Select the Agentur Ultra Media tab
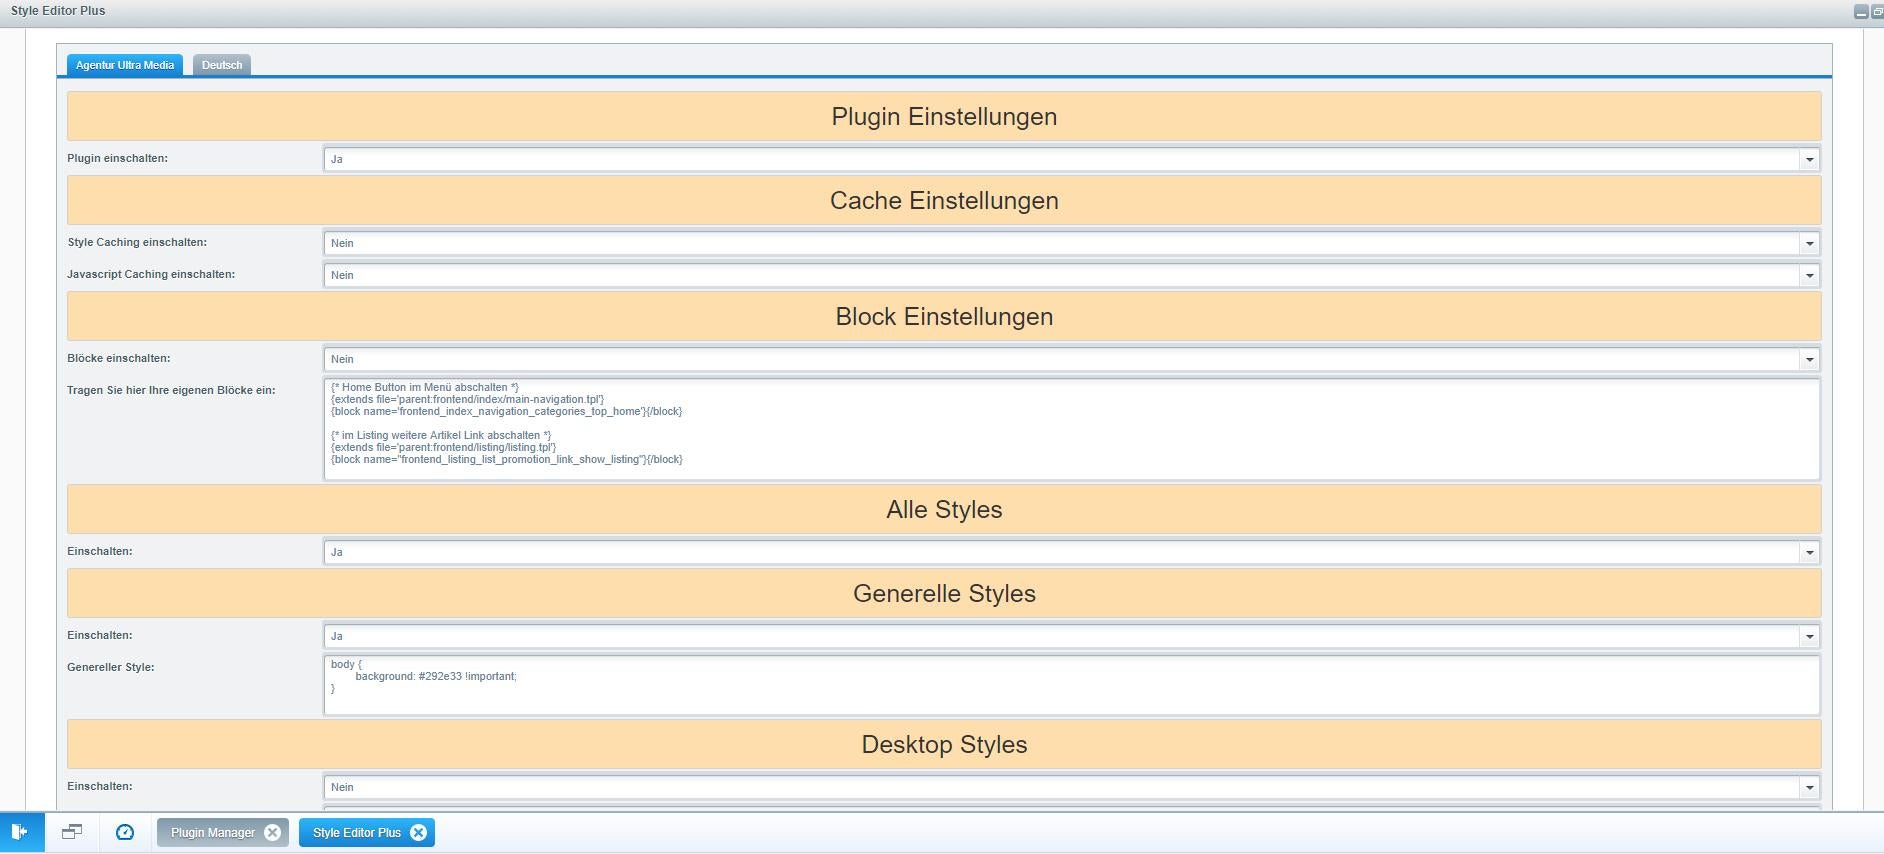1884x854 pixels. coord(125,65)
